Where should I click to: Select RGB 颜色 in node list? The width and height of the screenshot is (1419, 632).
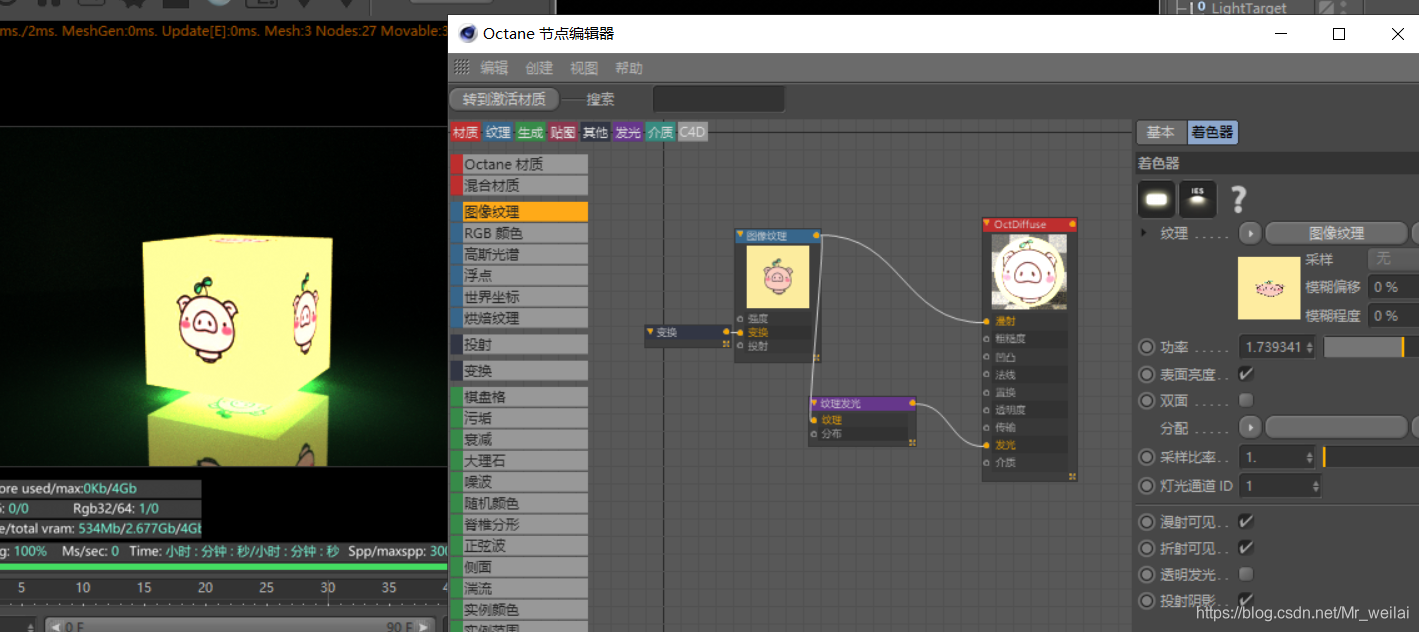tap(519, 233)
